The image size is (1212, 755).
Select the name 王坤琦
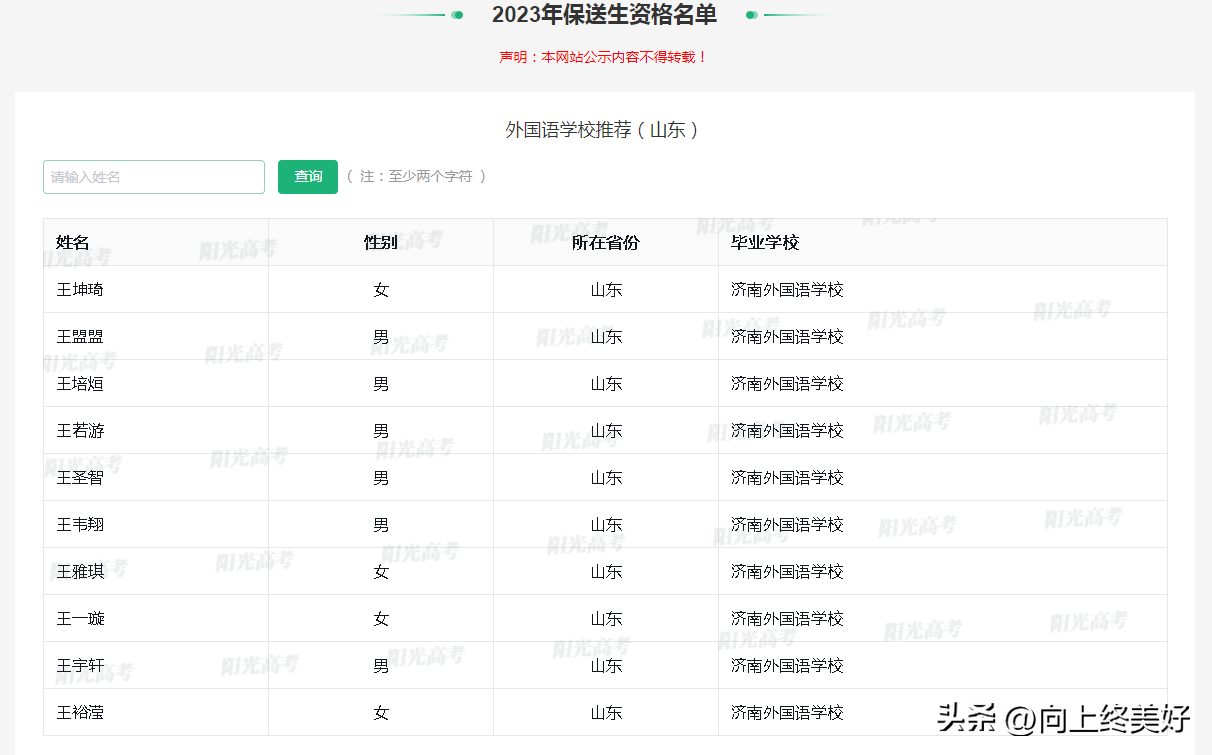pyautogui.click(x=80, y=290)
